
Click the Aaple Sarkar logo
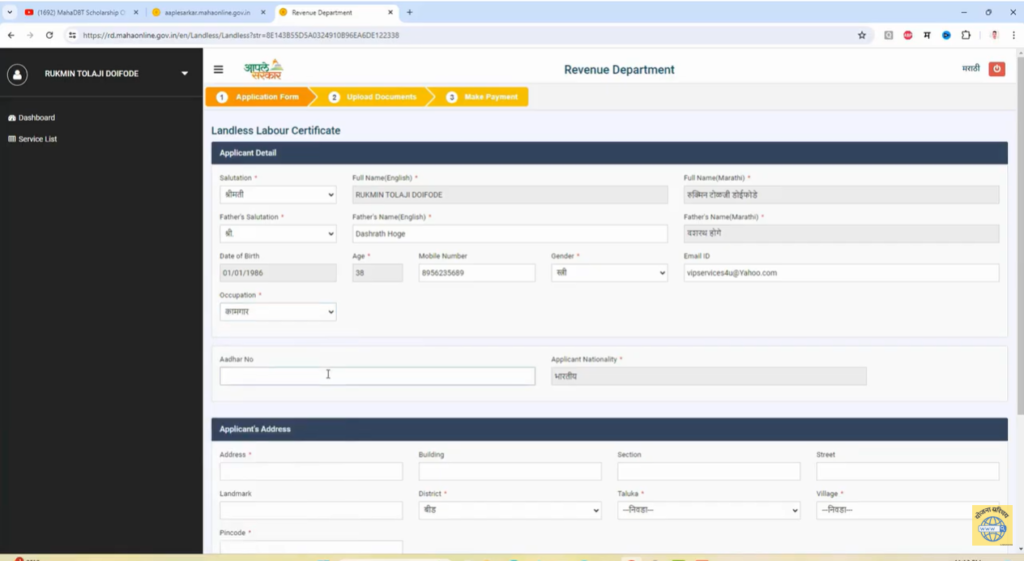click(x=263, y=69)
